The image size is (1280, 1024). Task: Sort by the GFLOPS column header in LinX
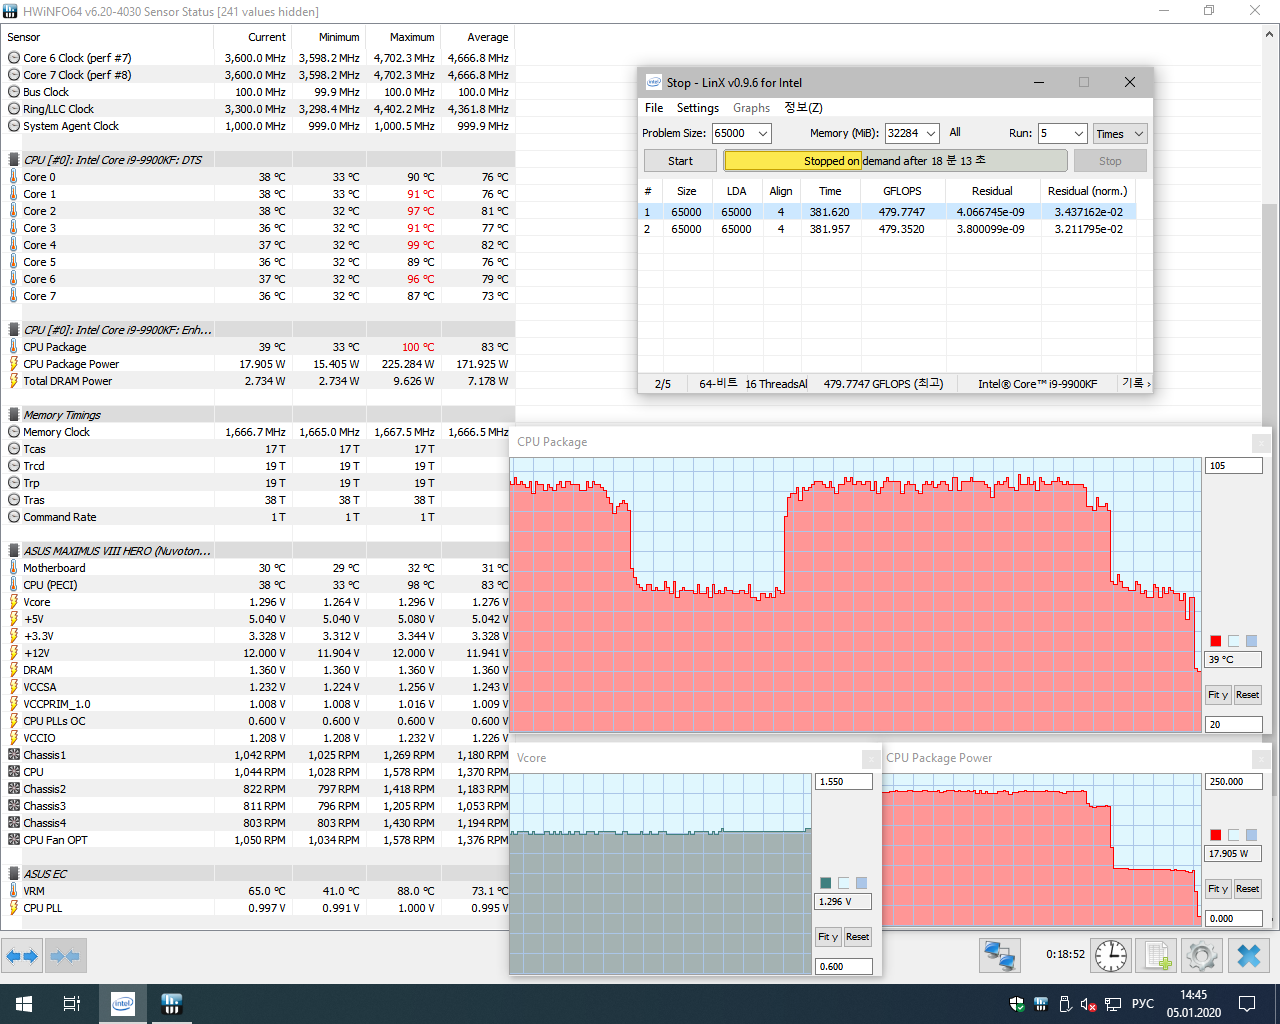click(902, 191)
